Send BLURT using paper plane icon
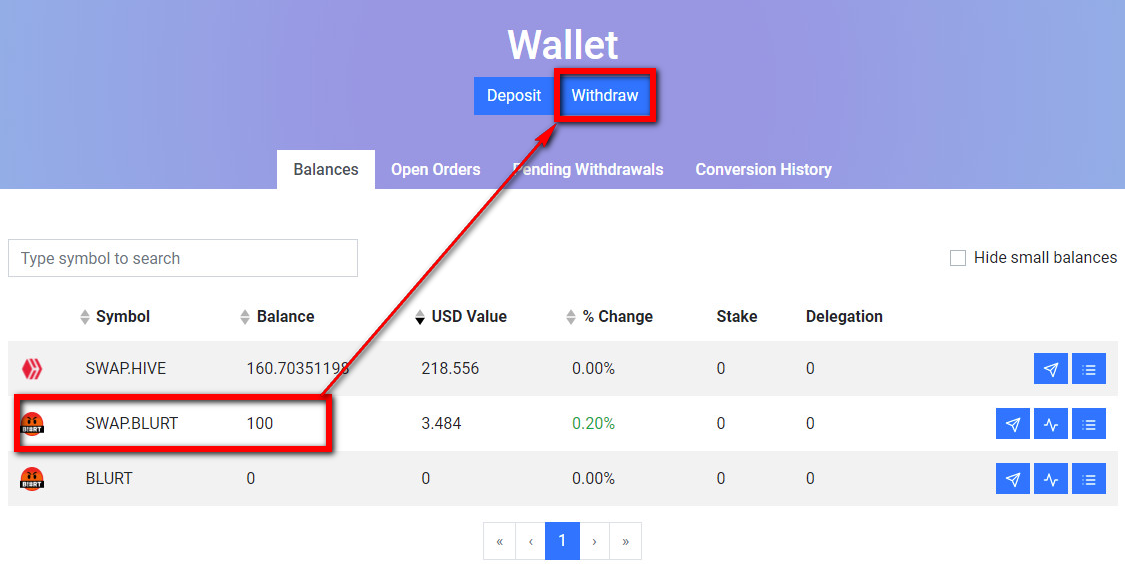 tap(1012, 479)
